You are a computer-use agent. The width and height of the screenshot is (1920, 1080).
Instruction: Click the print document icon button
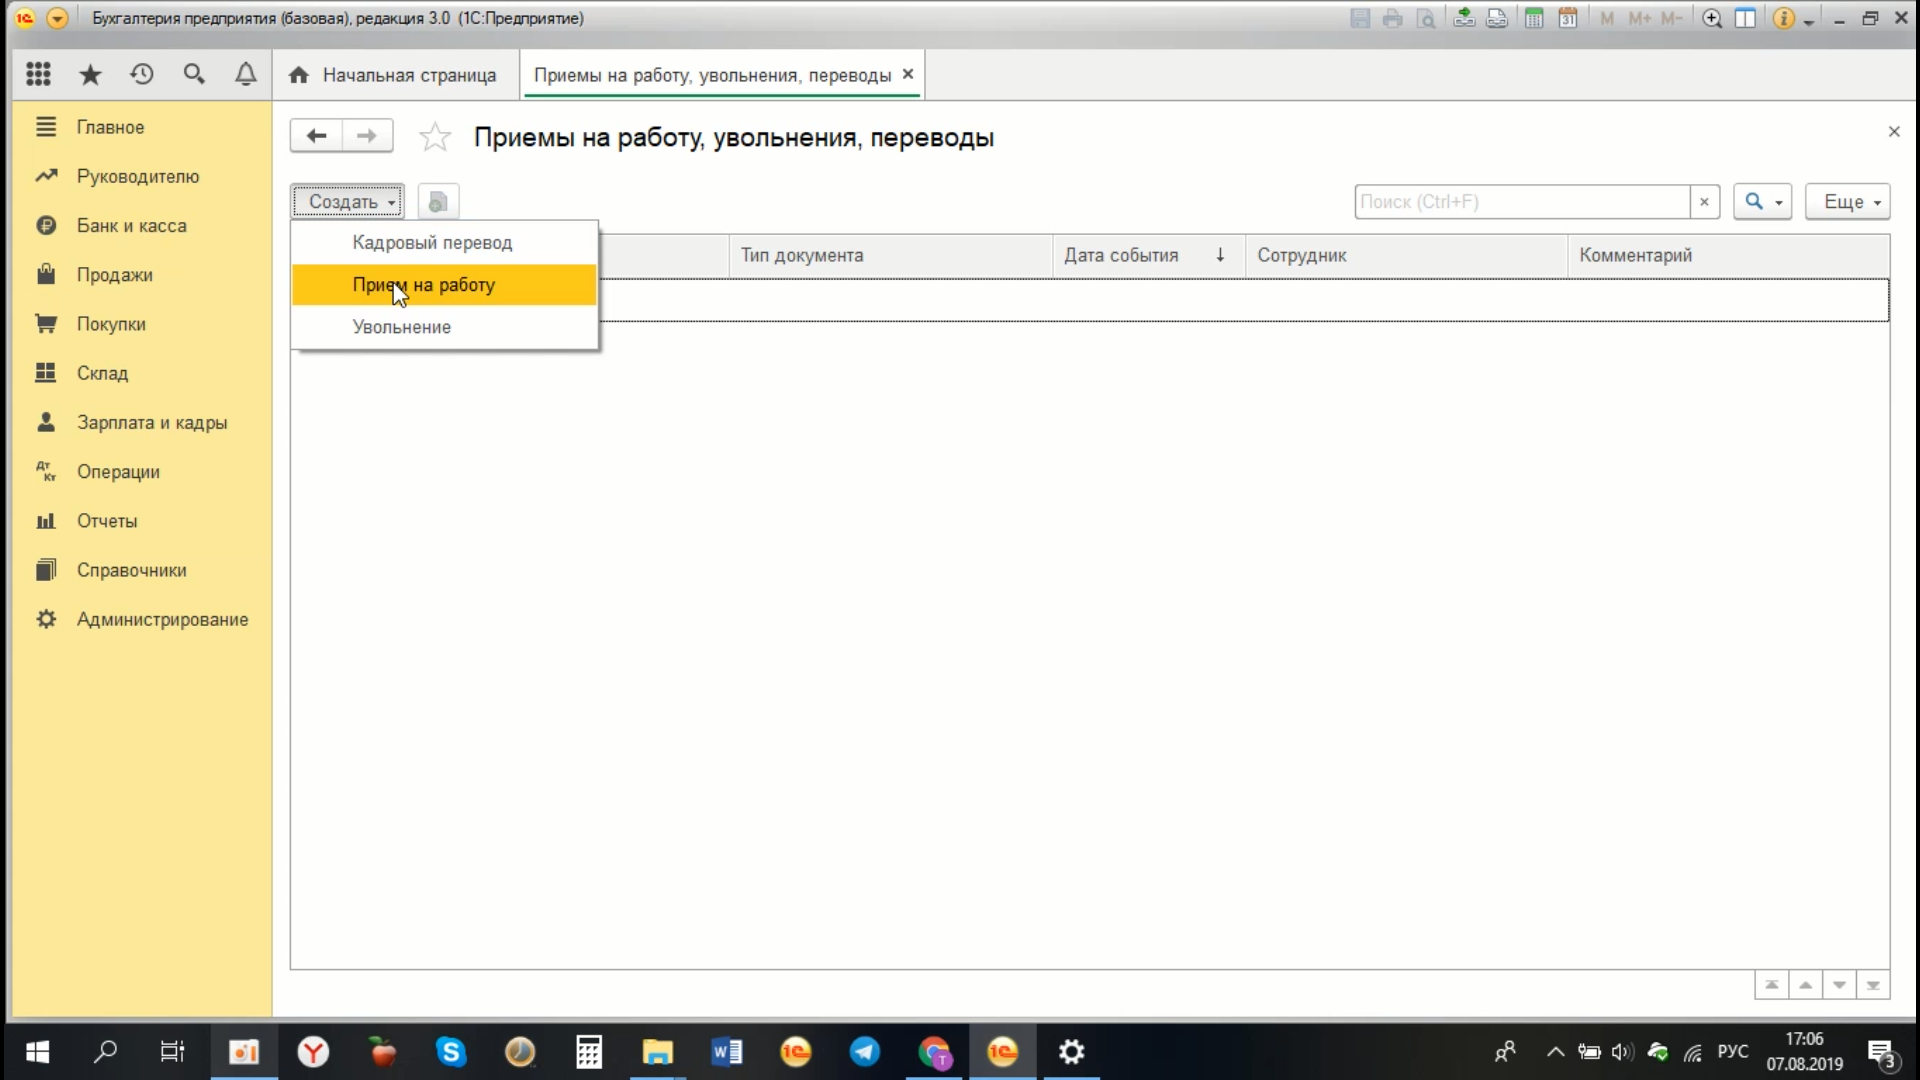pyautogui.click(x=1393, y=18)
